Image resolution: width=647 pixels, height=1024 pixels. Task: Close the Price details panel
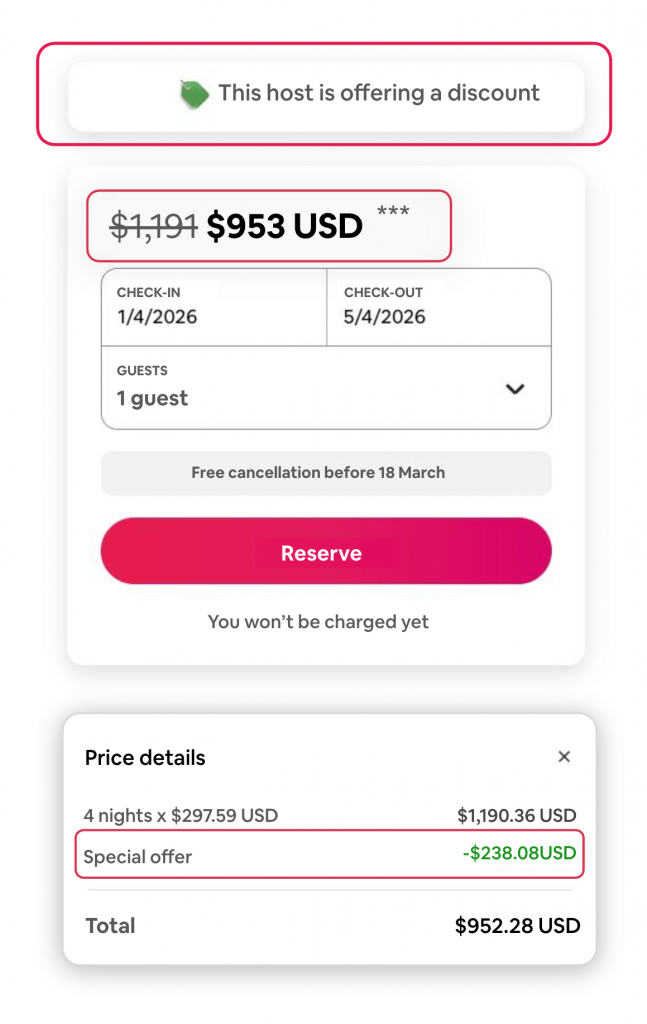coord(564,757)
